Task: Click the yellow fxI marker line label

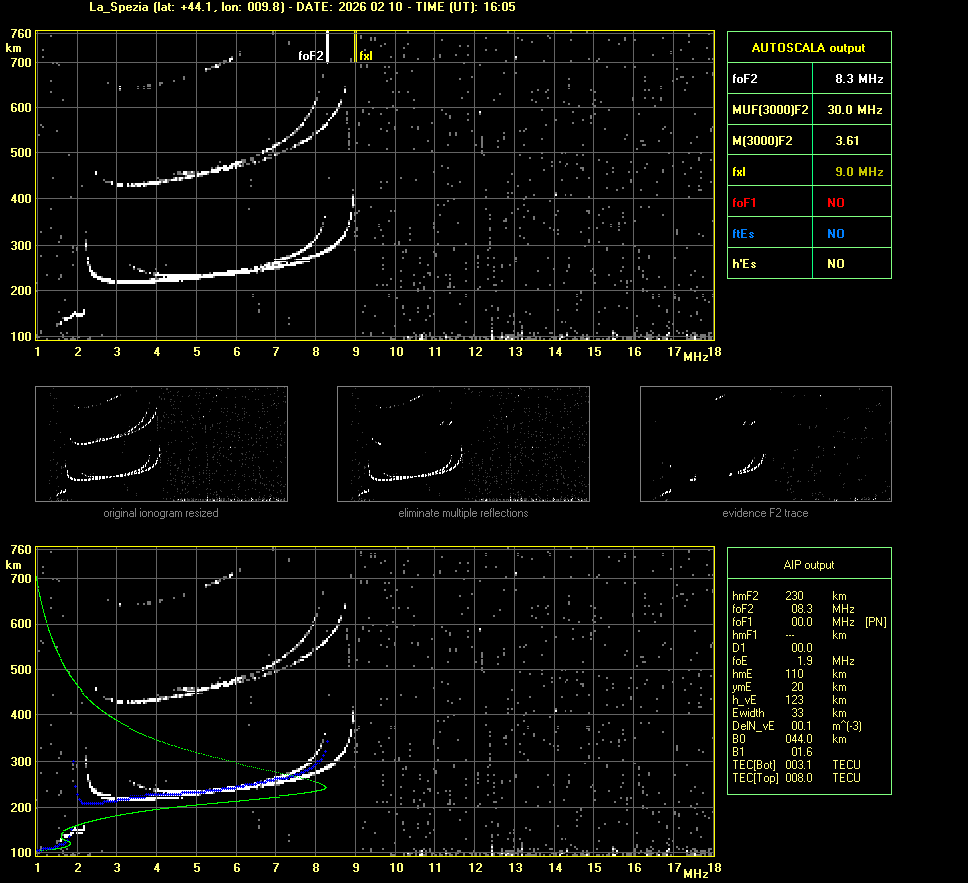Action: point(365,56)
